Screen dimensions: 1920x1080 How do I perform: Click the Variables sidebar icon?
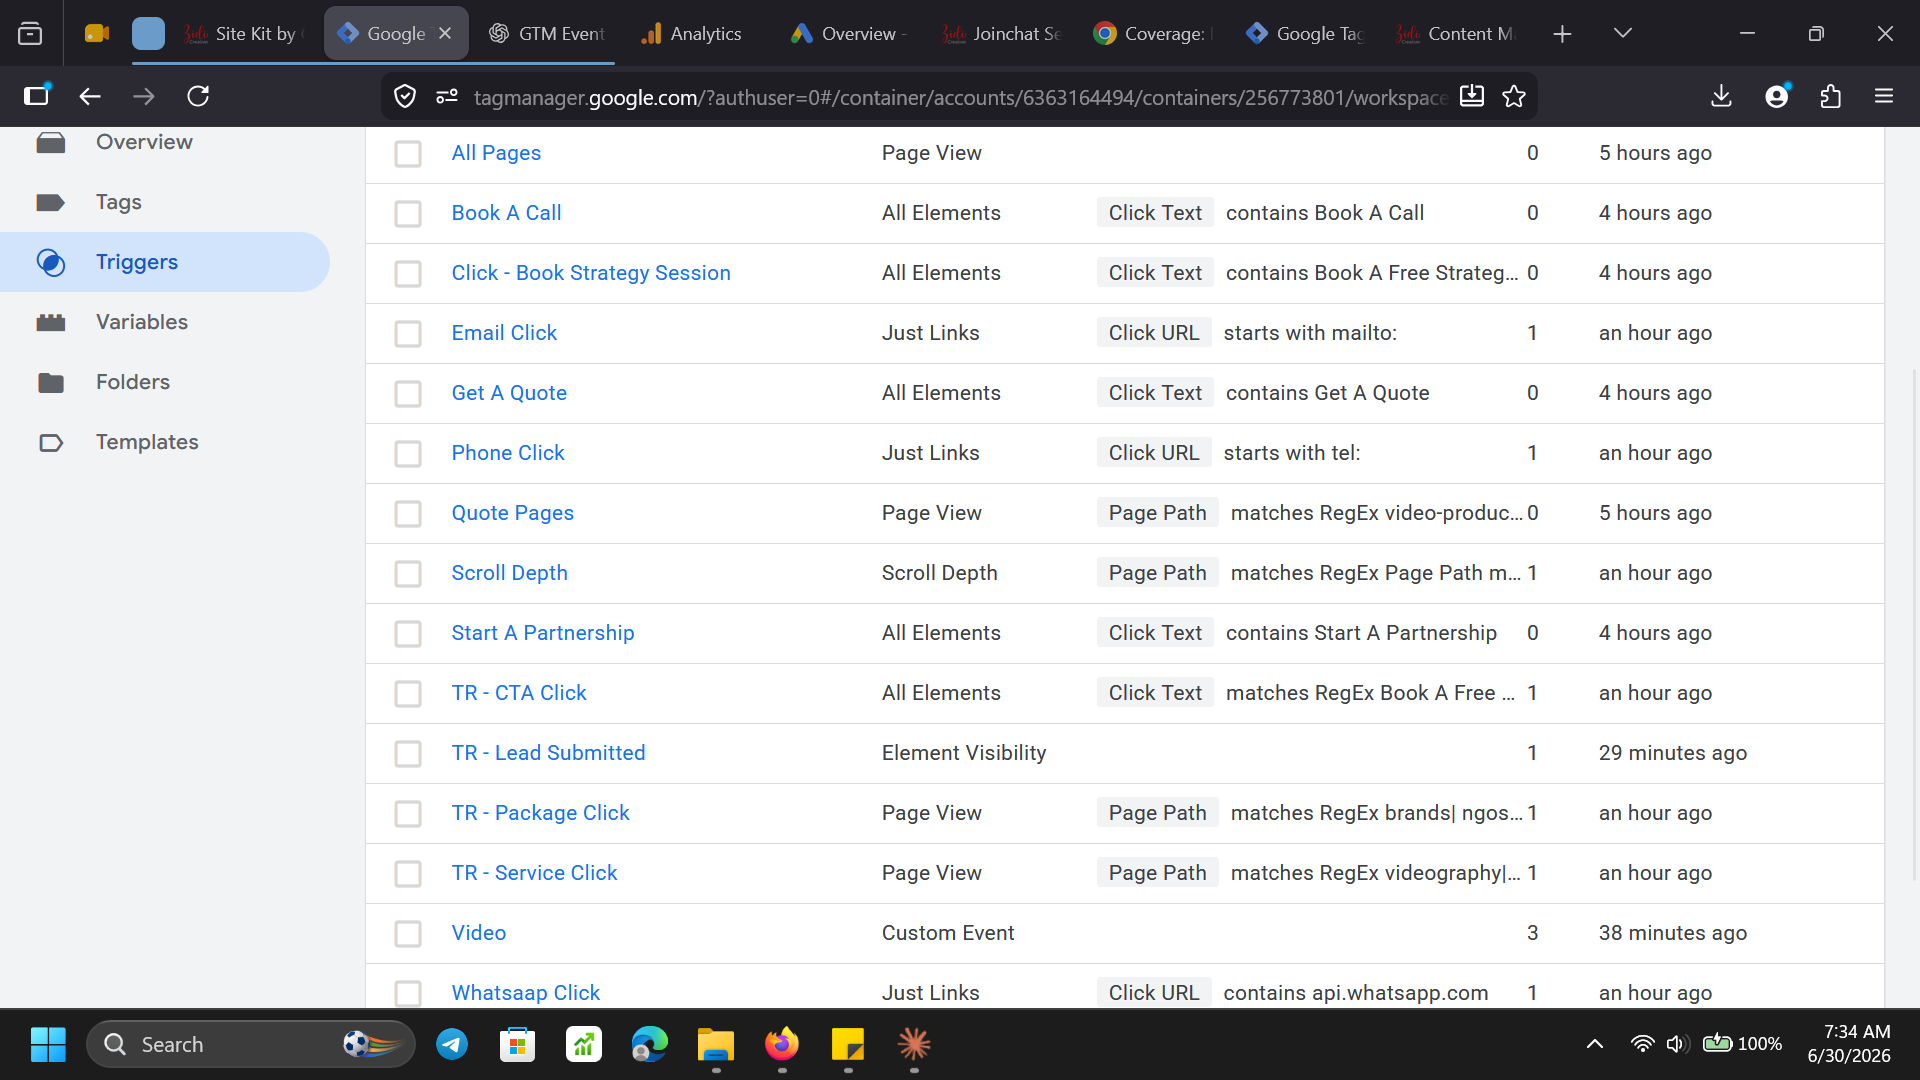[x=50, y=323]
